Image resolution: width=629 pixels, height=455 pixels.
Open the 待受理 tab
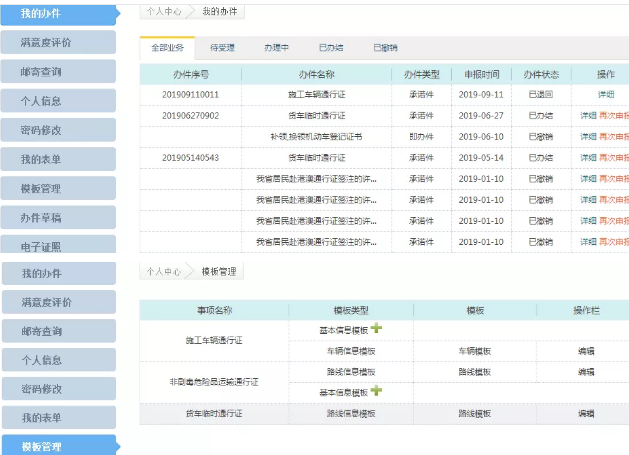point(223,47)
